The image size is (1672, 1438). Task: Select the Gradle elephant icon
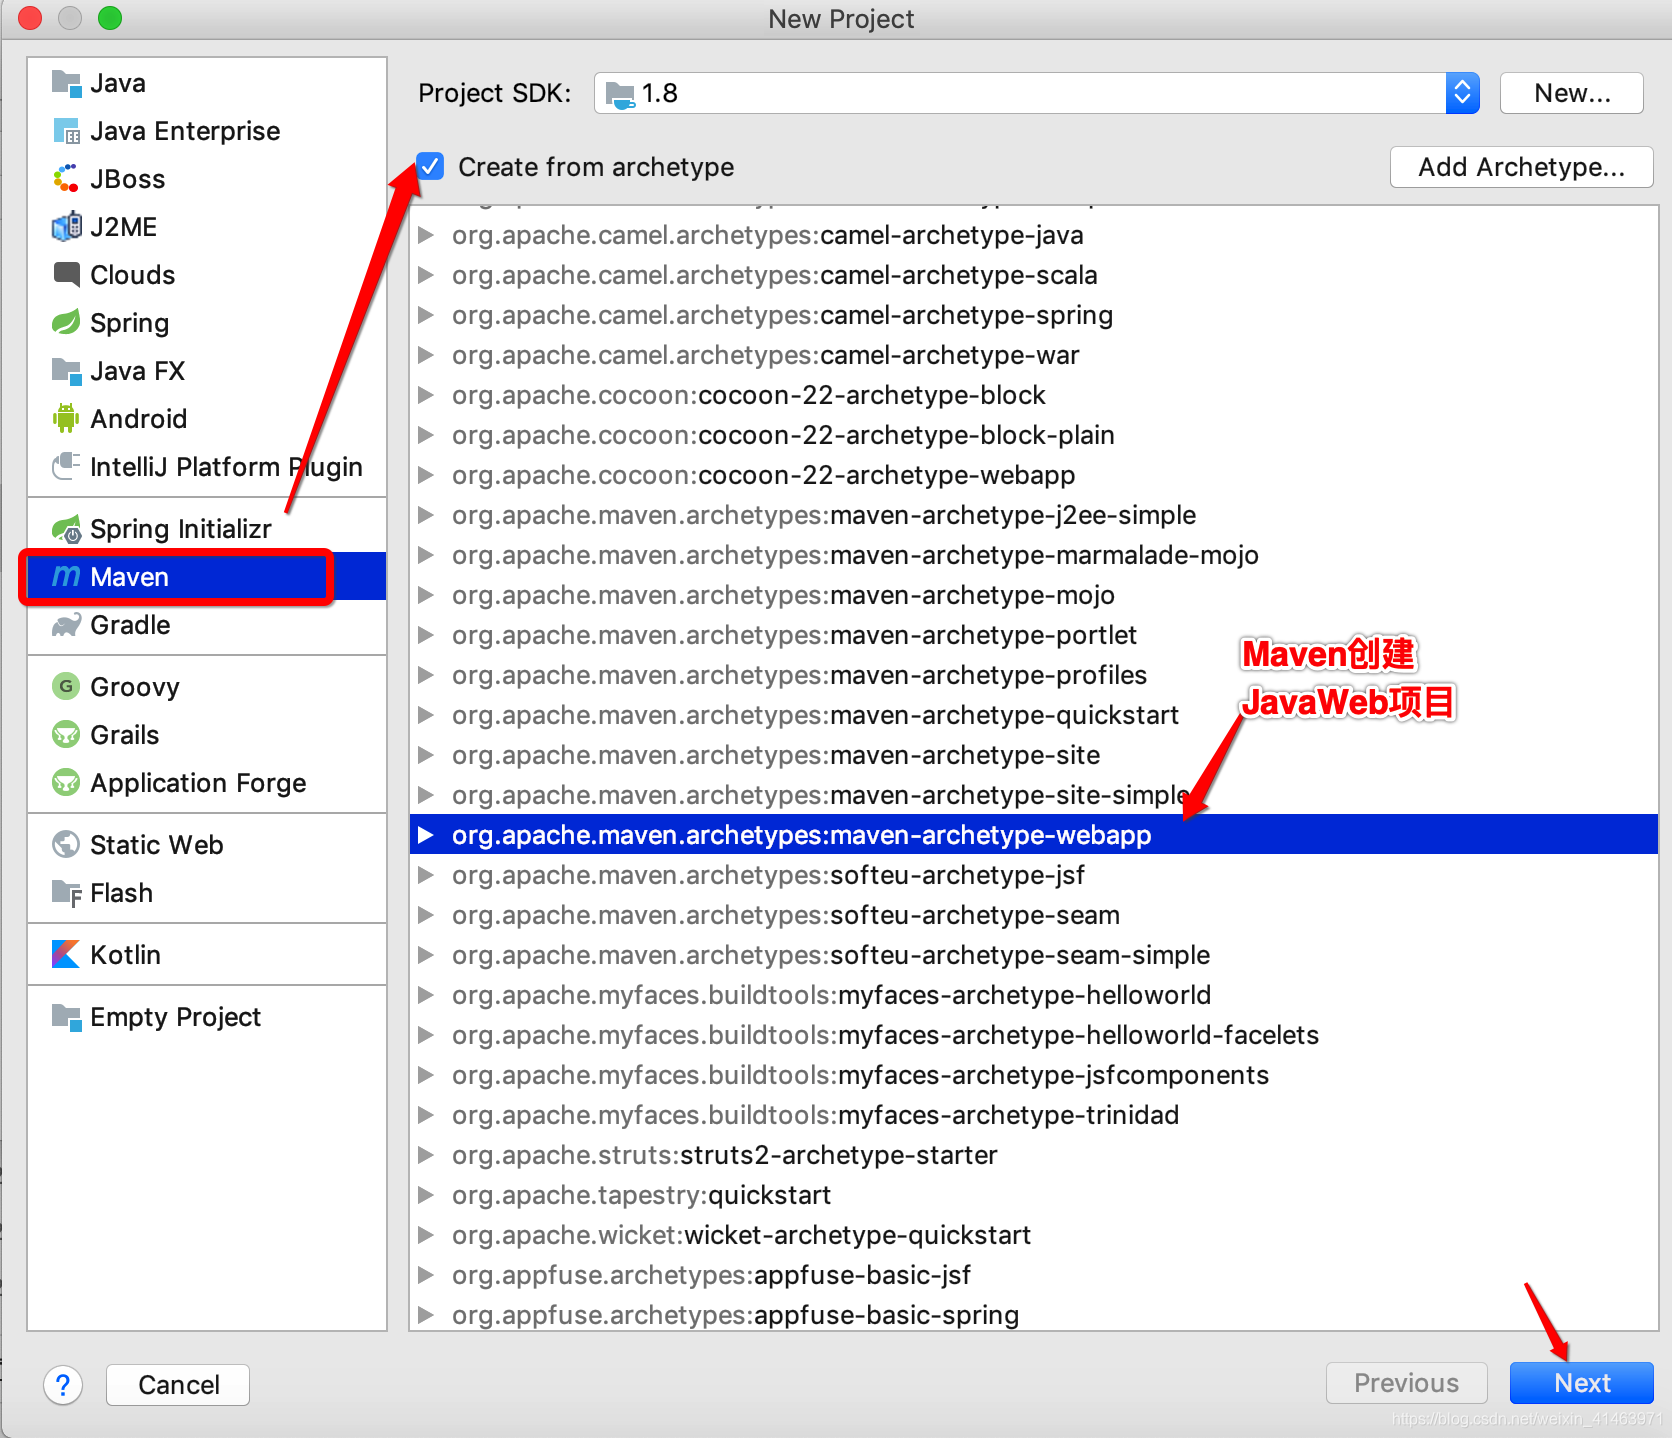[66, 625]
